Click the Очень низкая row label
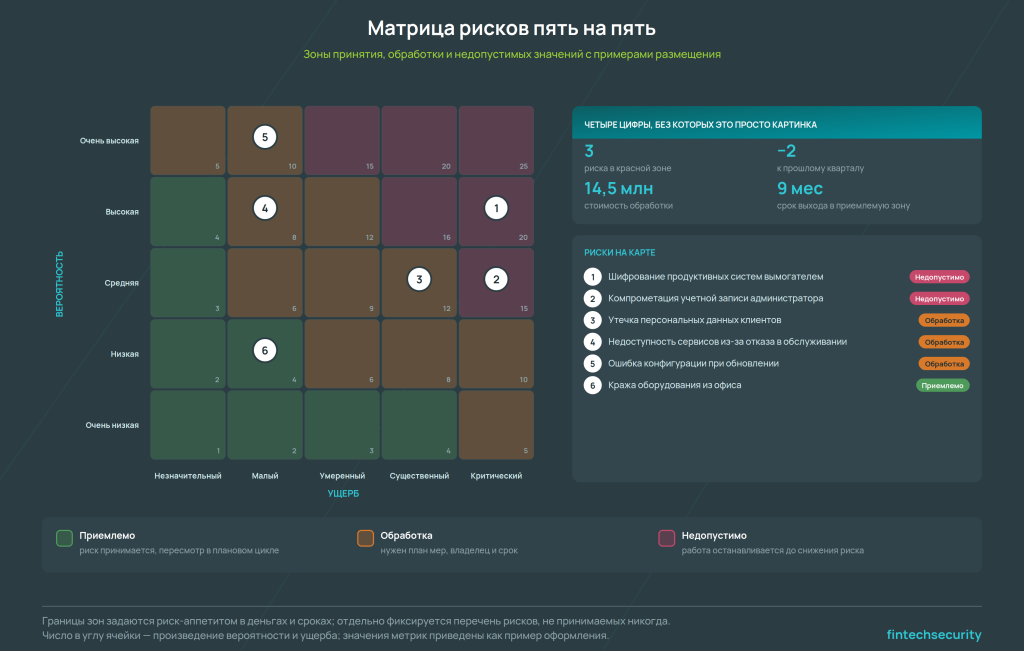 pos(112,425)
